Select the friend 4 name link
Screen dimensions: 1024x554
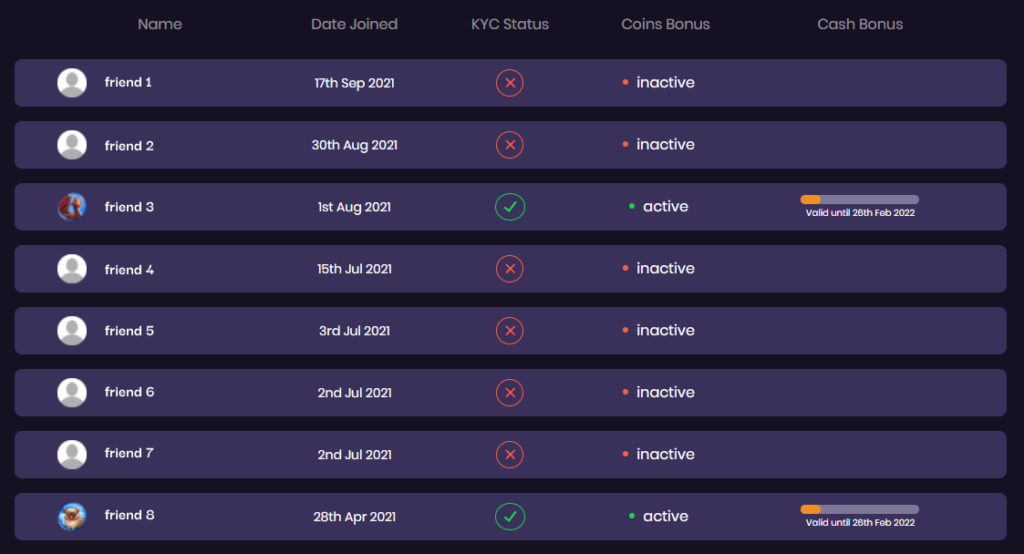pos(129,269)
